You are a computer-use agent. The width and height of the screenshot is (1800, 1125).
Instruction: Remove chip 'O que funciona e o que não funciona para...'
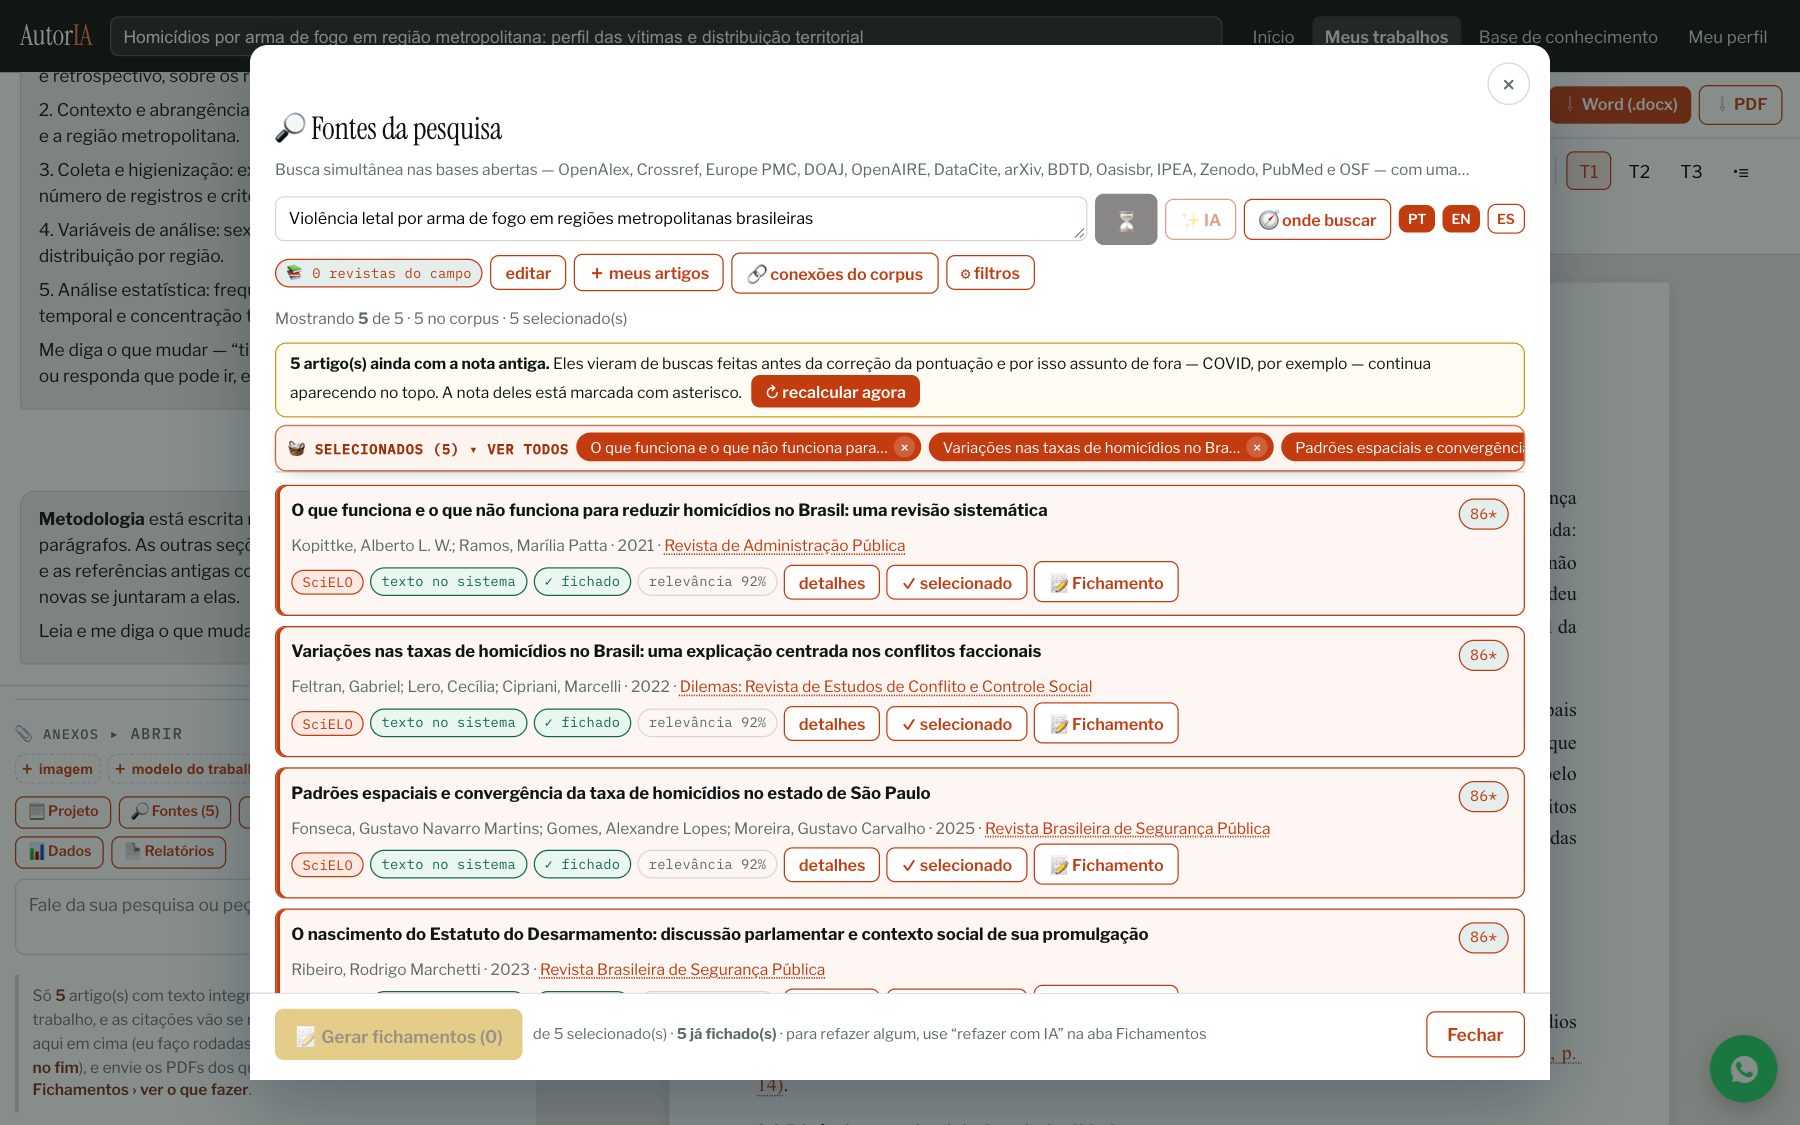pyautogui.click(x=904, y=447)
